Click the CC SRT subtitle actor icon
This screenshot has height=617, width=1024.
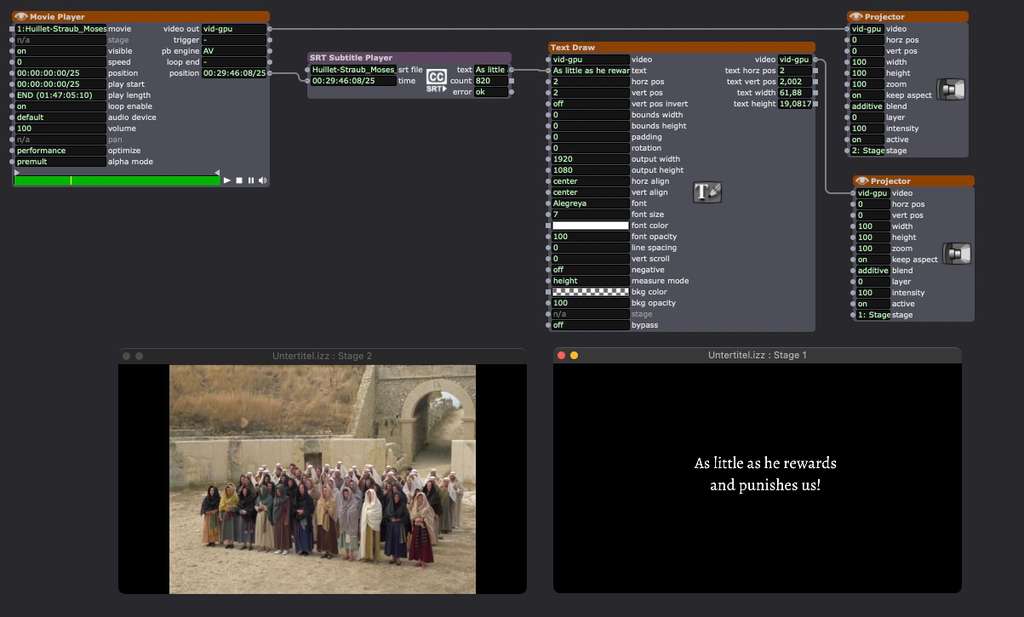click(x=436, y=80)
